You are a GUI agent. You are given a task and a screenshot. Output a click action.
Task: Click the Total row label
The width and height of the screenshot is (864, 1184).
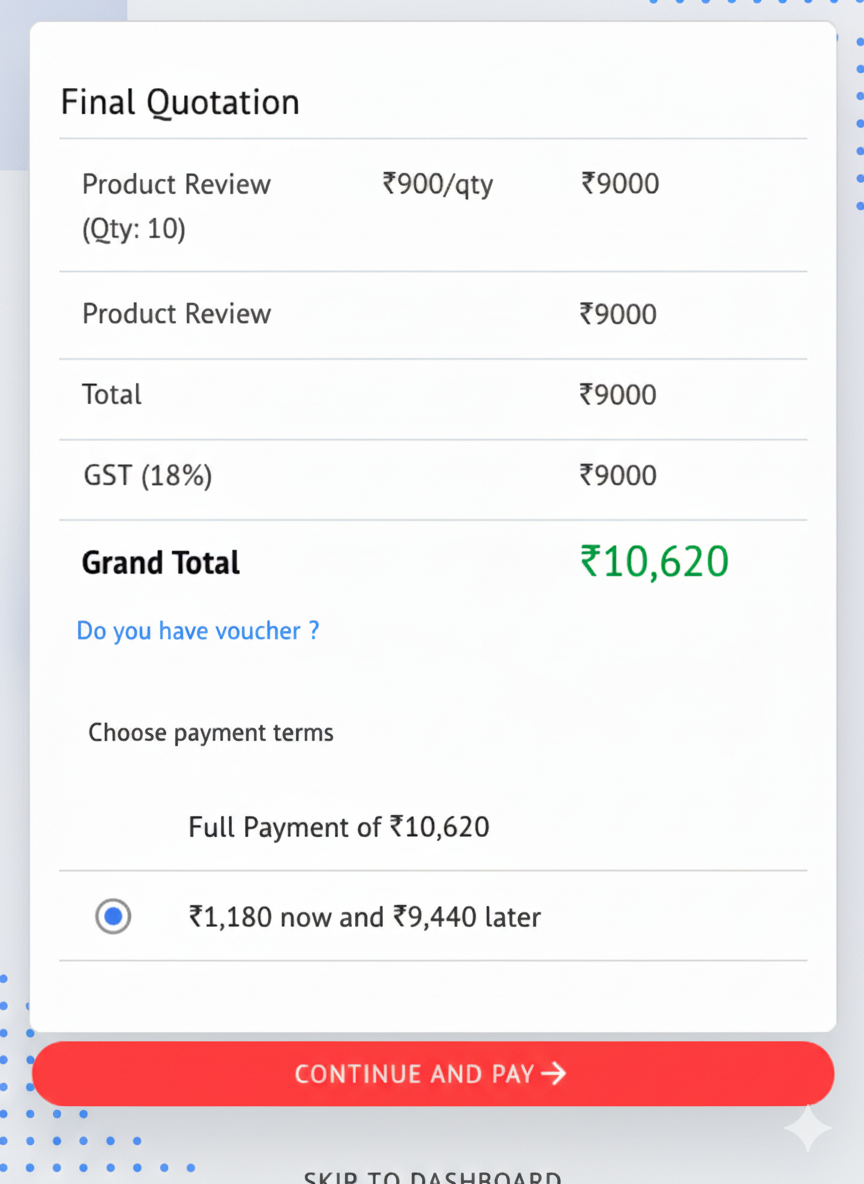pos(112,394)
